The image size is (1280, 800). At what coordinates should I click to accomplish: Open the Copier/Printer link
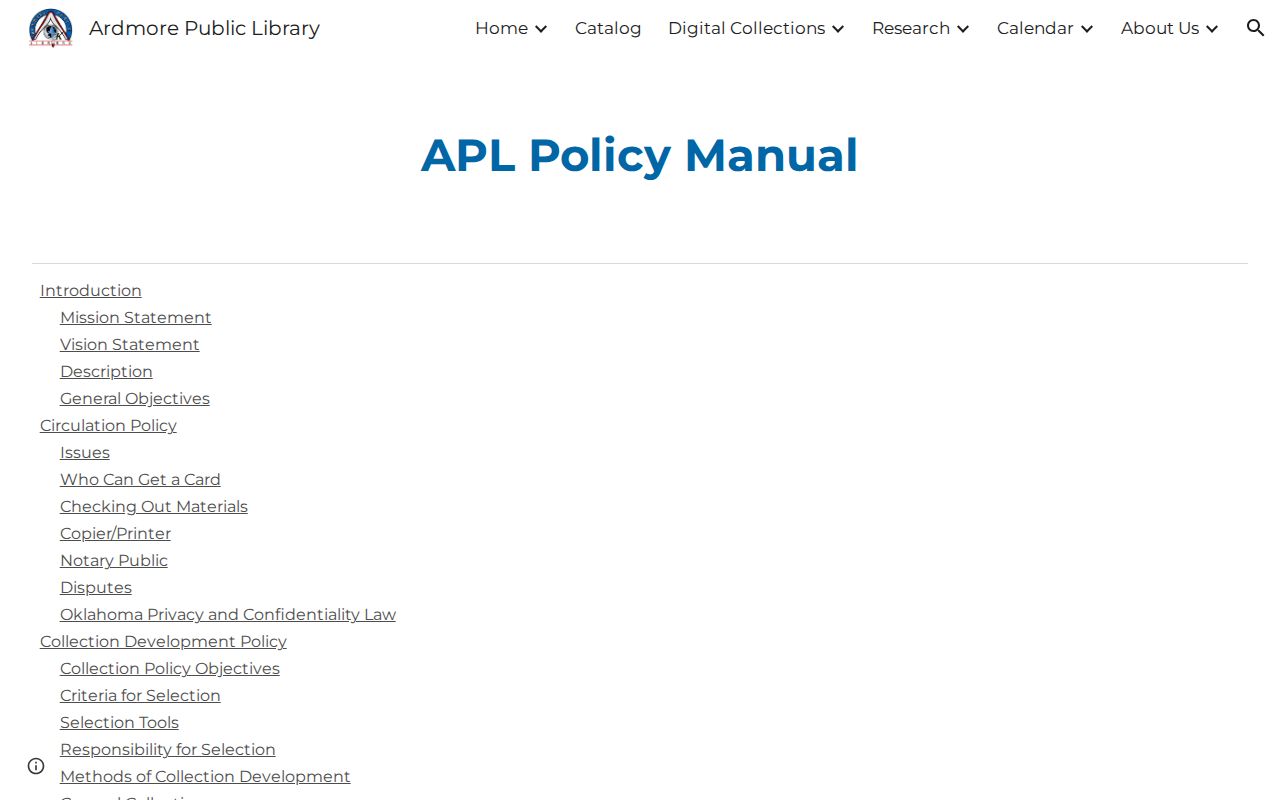pos(115,533)
